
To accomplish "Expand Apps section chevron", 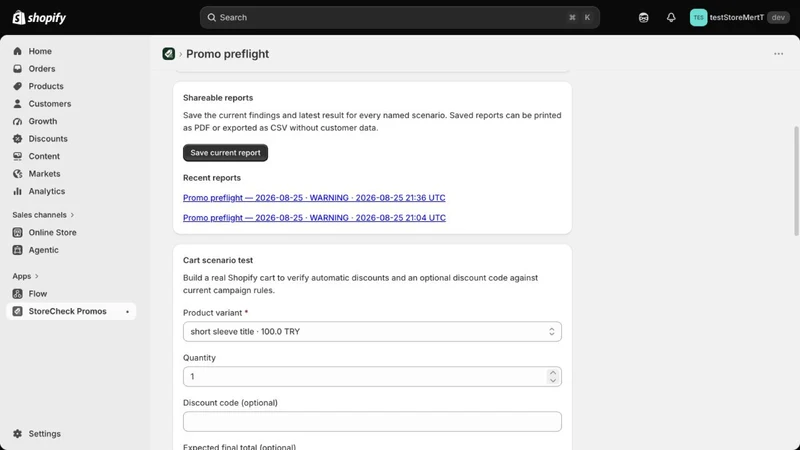I will coord(37,276).
